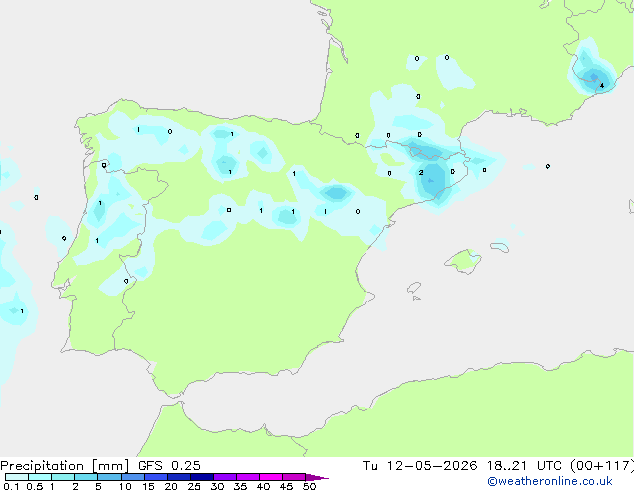Click the 30–35 mm purple legend swatch
The height and width of the screenshot is (490, 634).
pyautogui.click(x=225, y=477)
